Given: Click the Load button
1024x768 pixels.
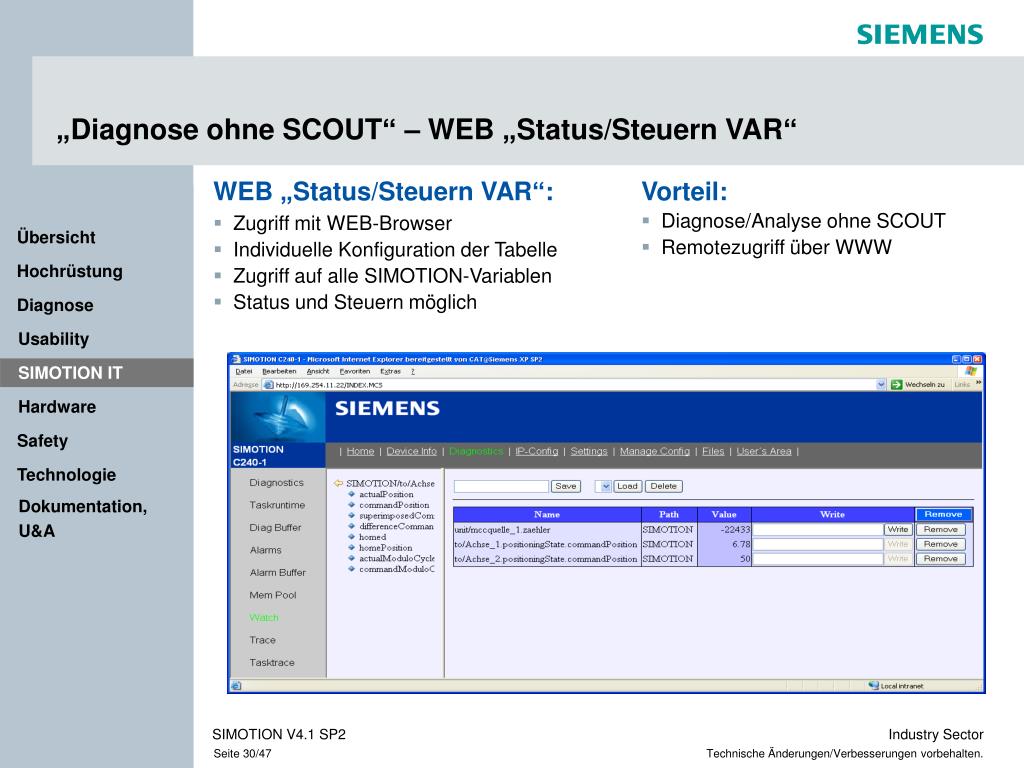Looking at the screenshot, I should click(627, 486).
